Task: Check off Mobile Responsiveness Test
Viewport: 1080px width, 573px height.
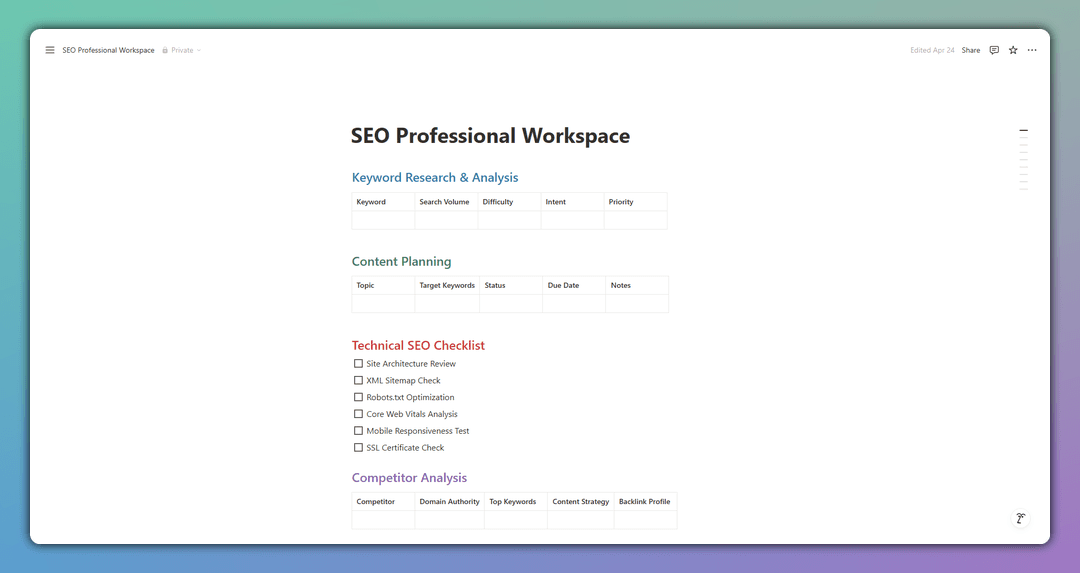Action: point(359,431)
